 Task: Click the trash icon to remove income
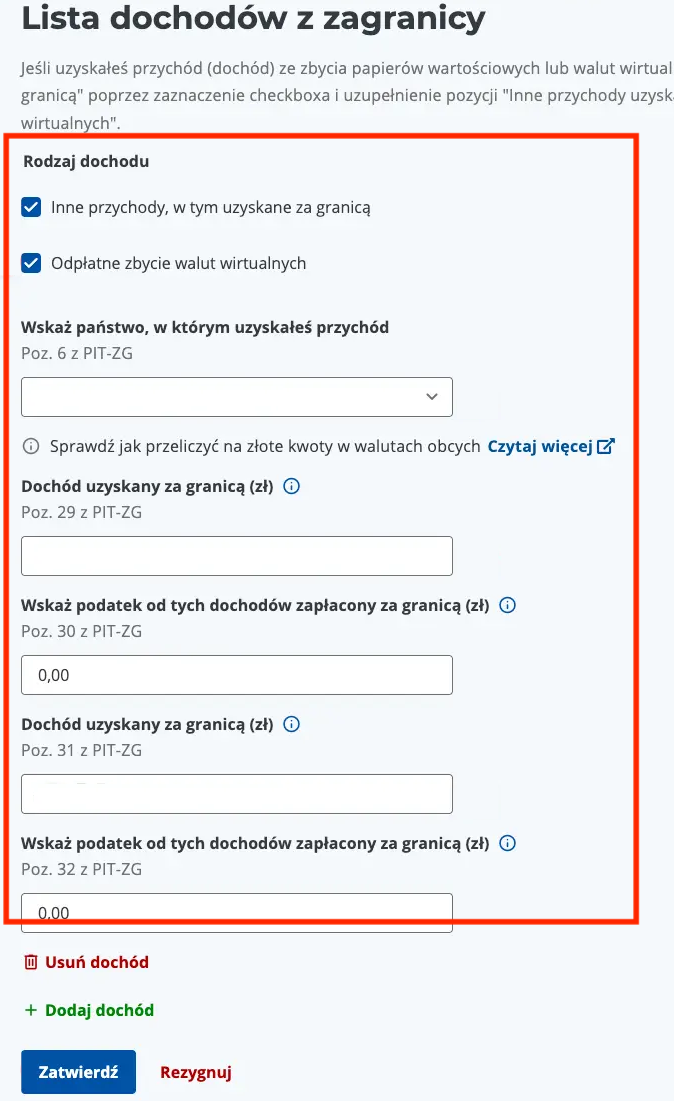pos(31,962)
